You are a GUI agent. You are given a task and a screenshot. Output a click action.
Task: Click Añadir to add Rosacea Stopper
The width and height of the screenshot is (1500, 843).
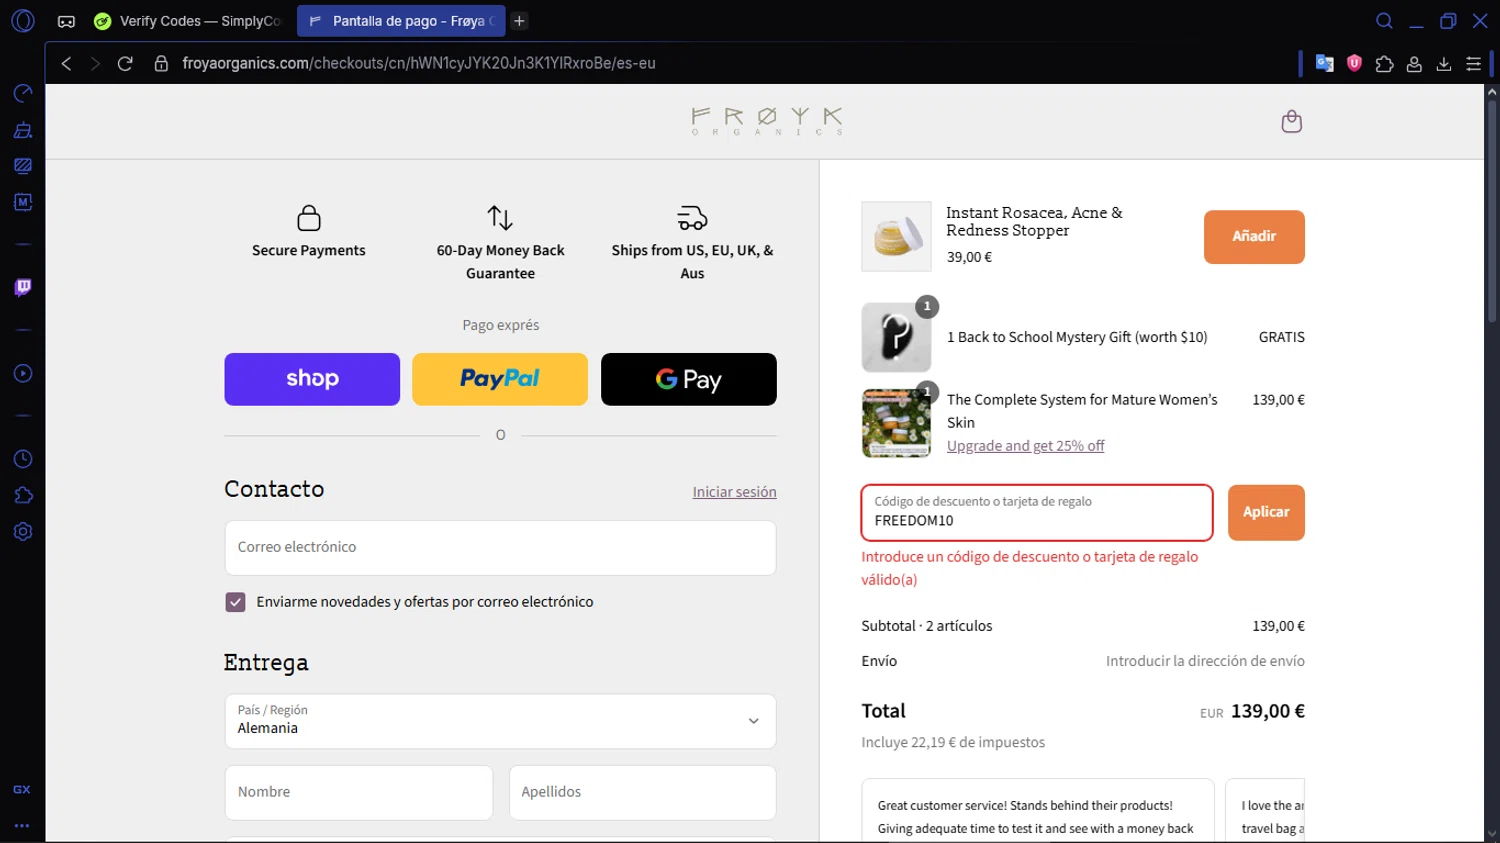click(x=1254, y=237)
